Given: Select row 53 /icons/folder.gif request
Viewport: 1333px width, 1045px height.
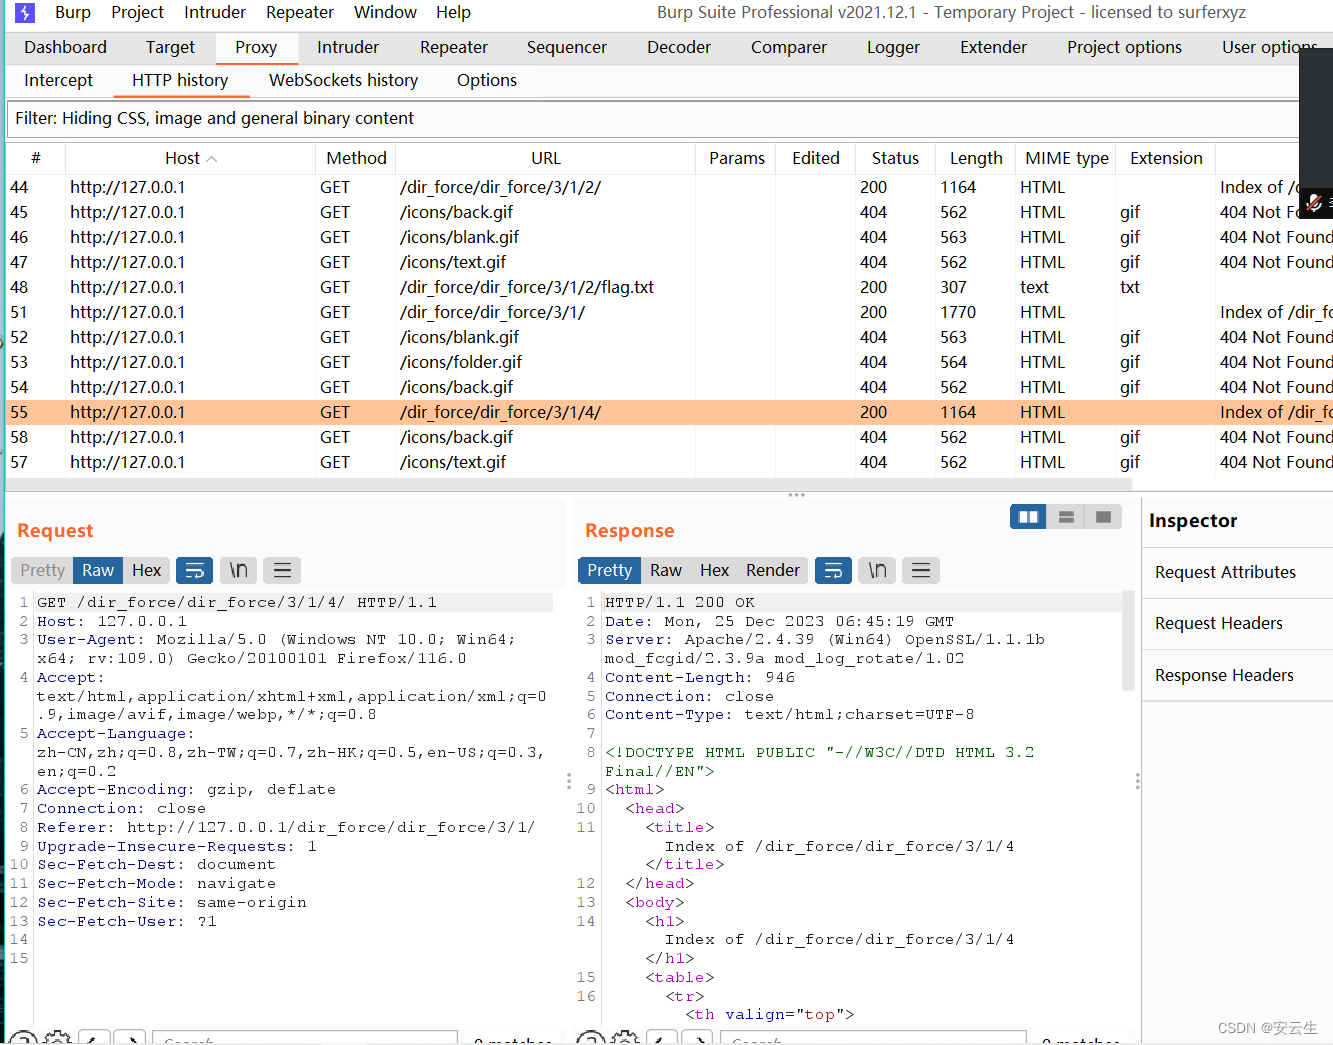Looking at the screenshot, I should point(668,362).
